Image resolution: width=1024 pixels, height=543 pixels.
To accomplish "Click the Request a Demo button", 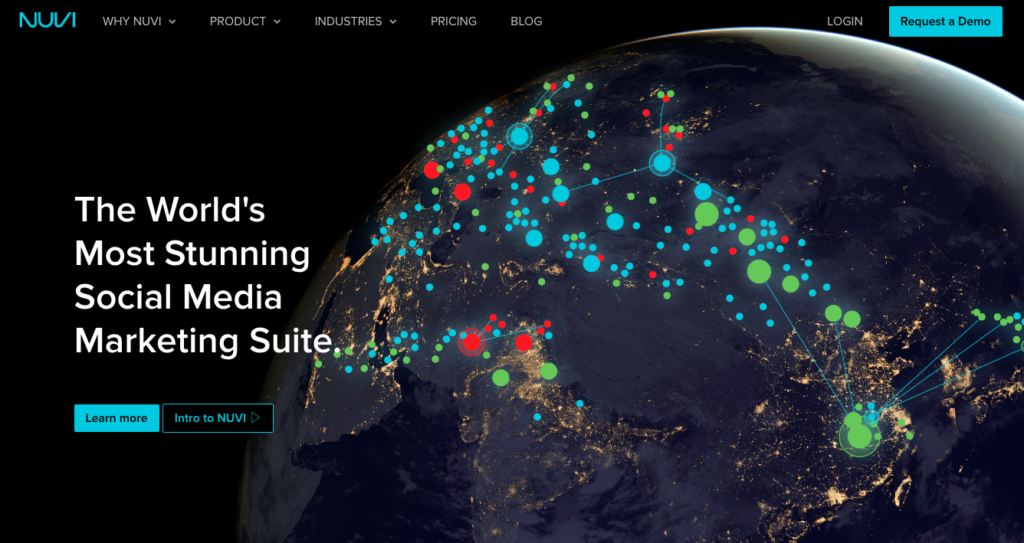I will (945, 22).
